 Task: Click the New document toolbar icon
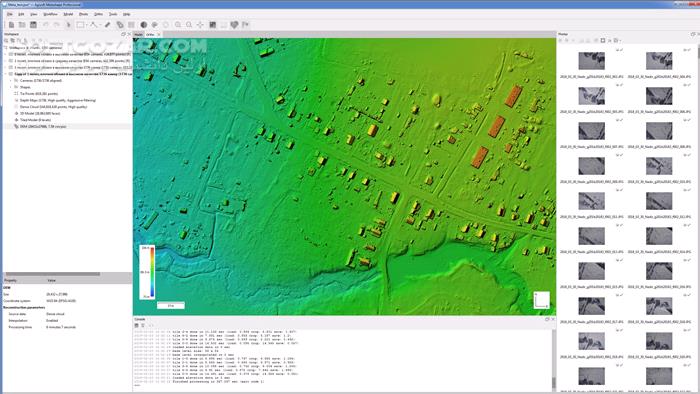pos(11,25)
